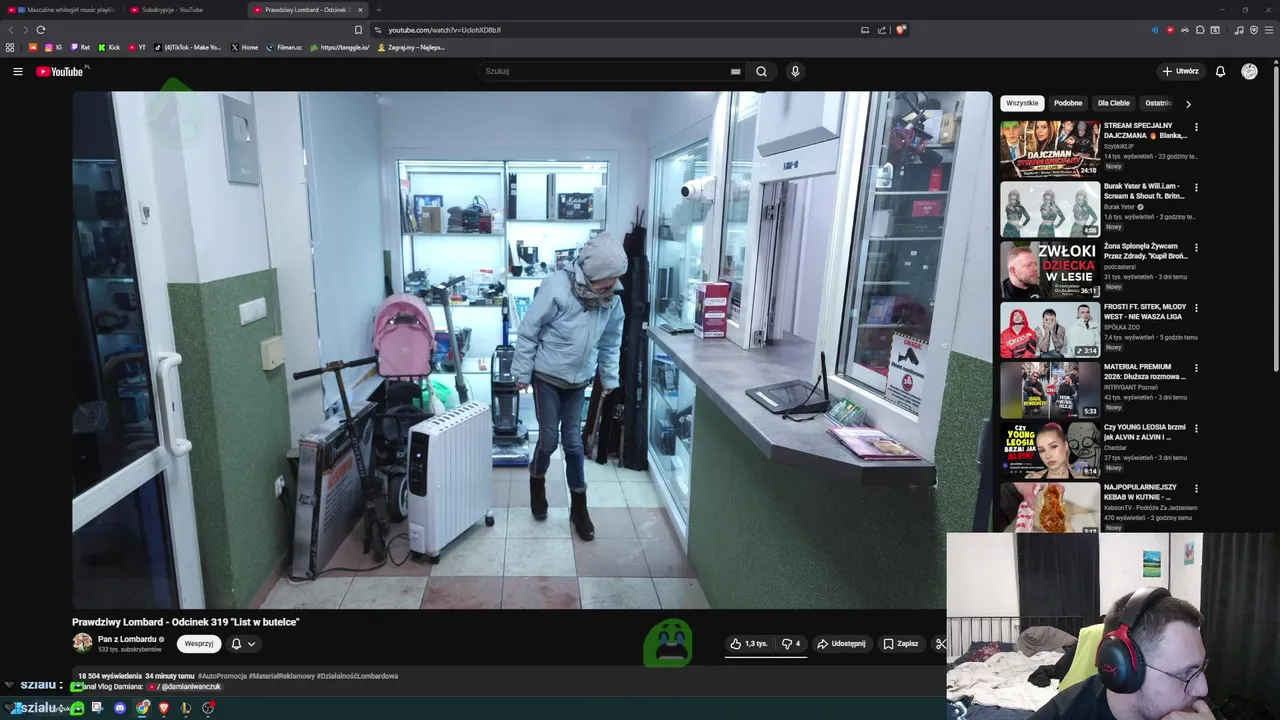Switch to the Masculine whitegirl music playlist tab

click(62, 10)
